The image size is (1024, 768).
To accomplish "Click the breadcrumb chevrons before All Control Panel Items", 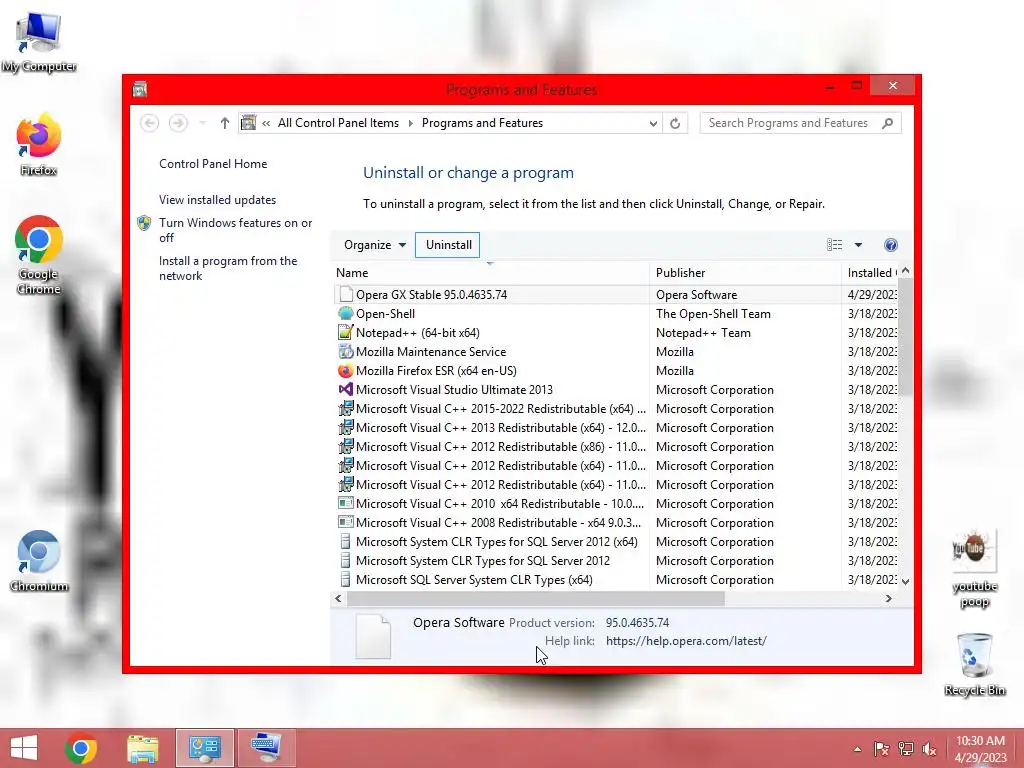I will [x=266, y=123].
